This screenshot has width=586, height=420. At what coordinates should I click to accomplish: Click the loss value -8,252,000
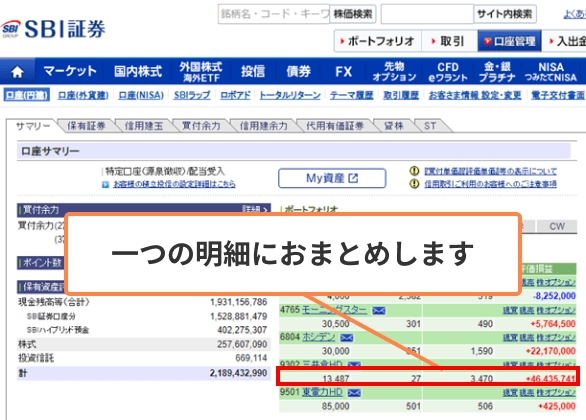click(554, 296)
